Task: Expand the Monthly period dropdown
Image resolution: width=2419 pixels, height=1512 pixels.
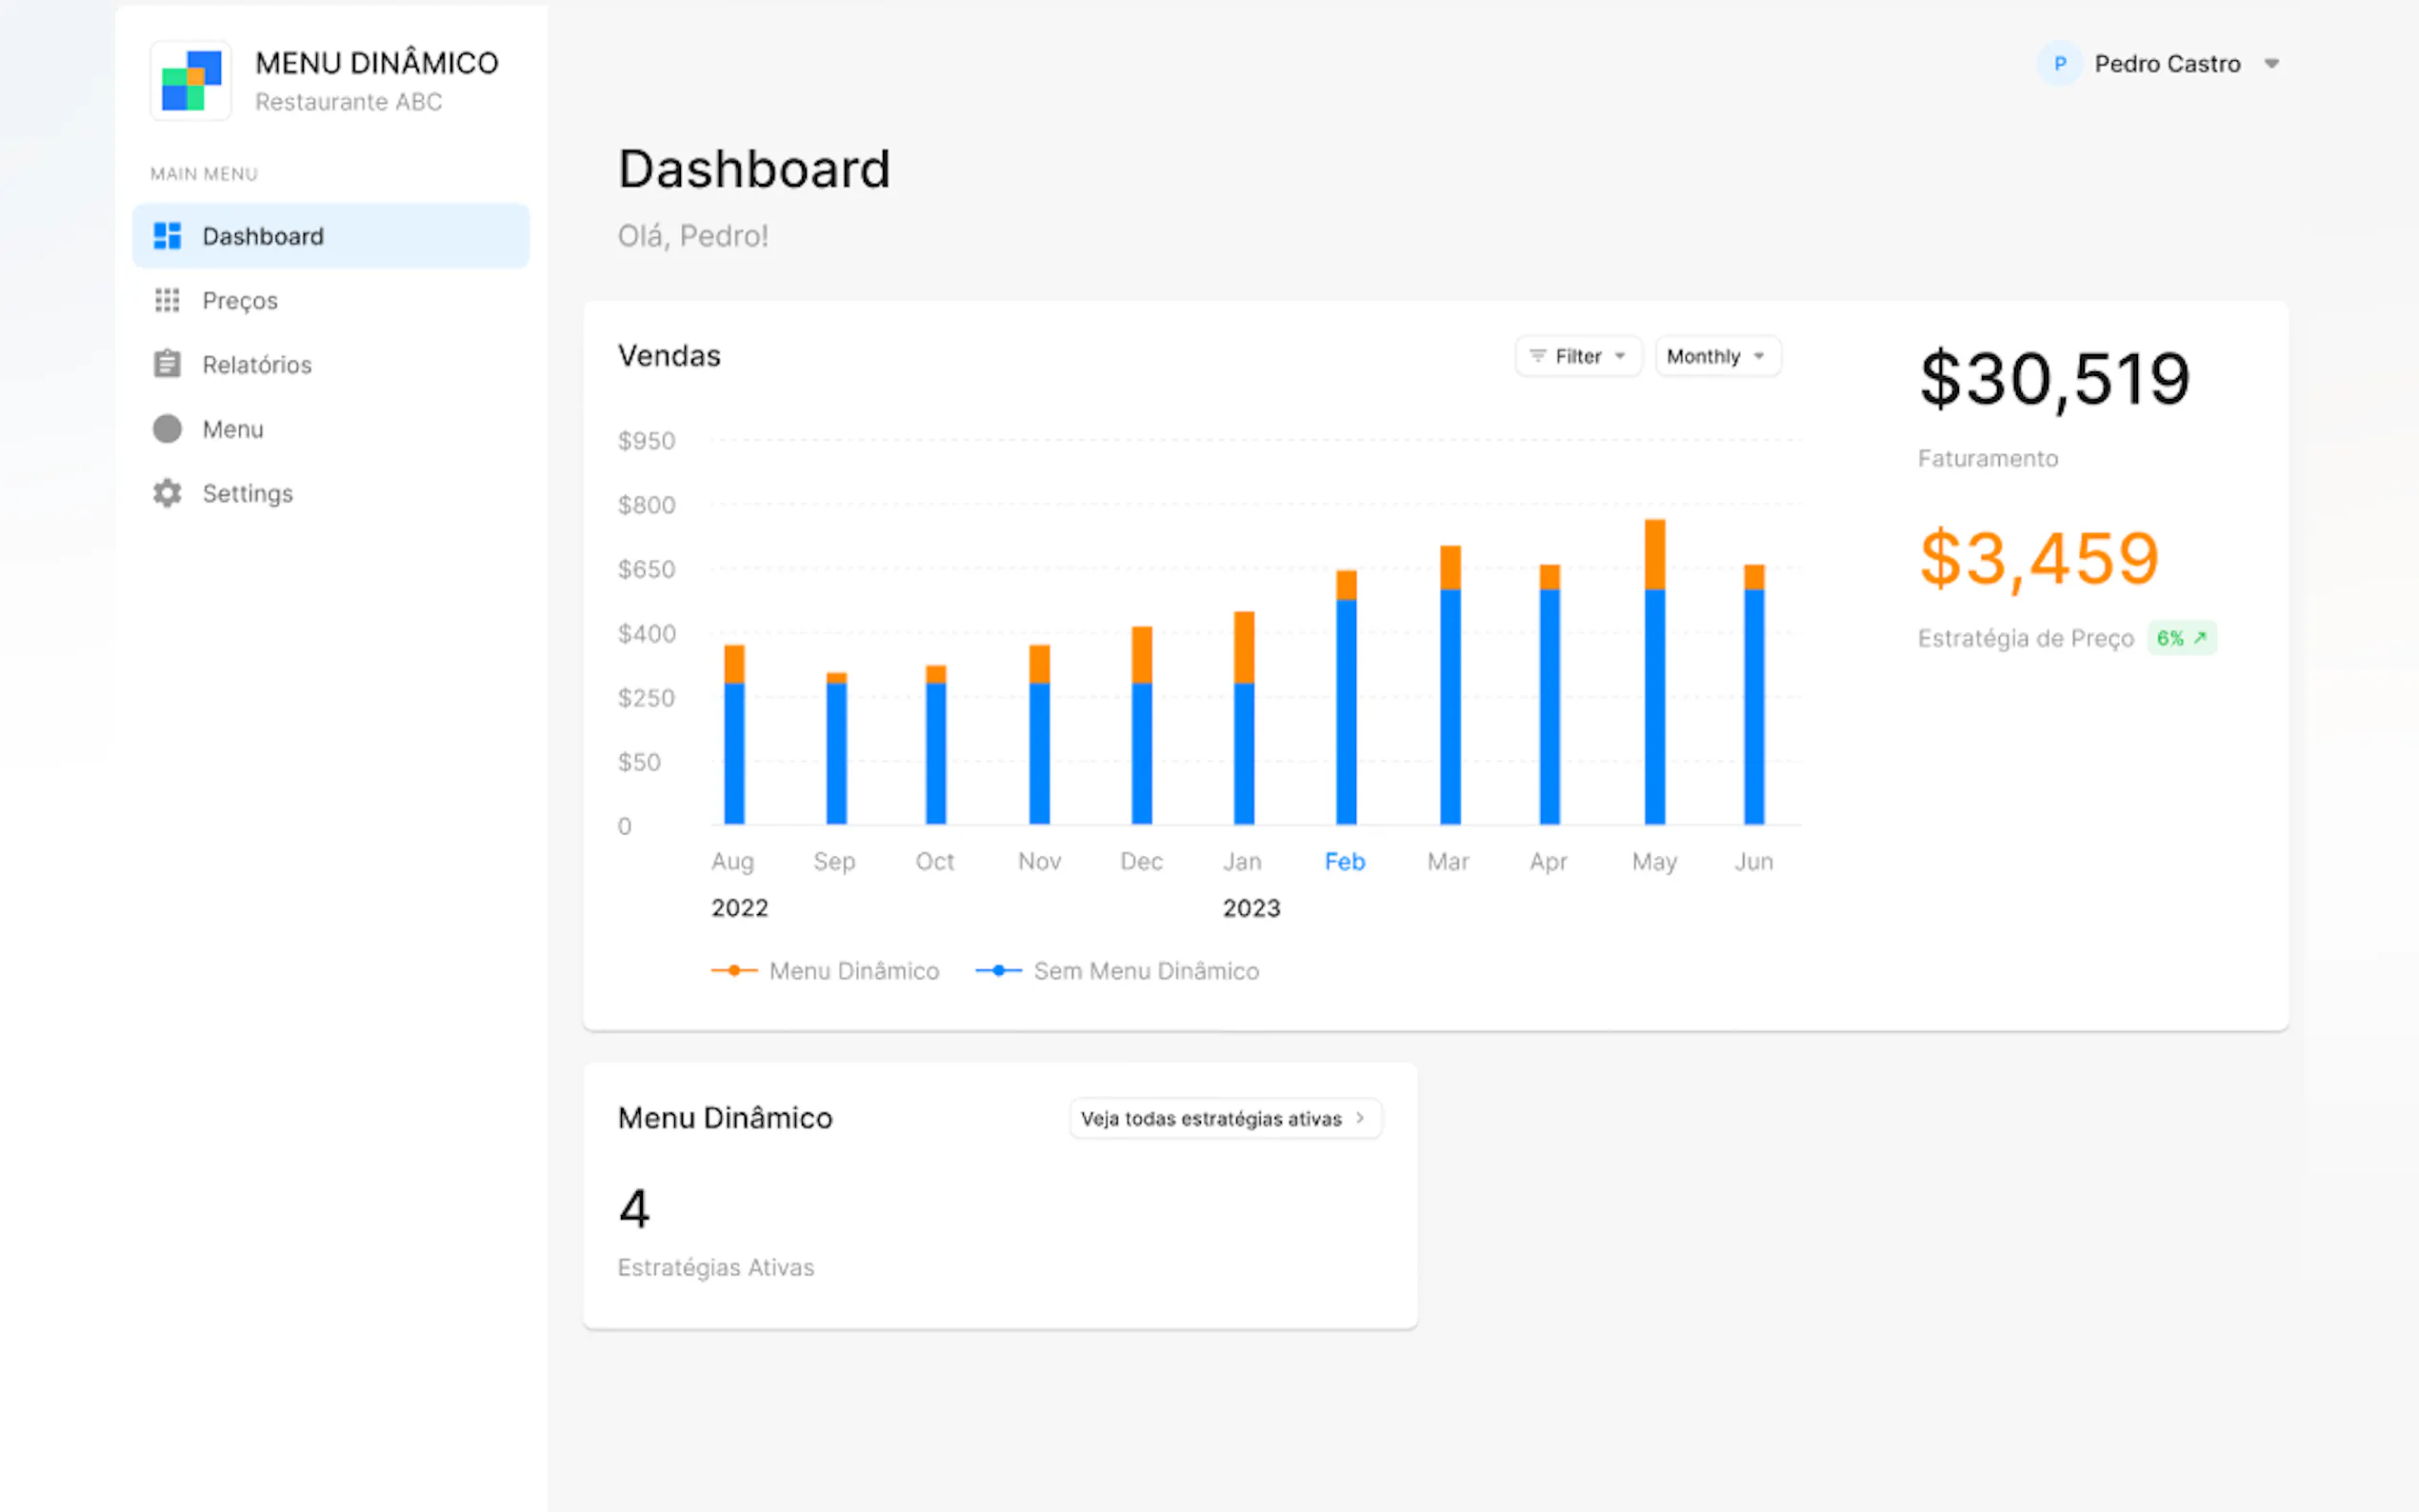Action: (1716, 357)
